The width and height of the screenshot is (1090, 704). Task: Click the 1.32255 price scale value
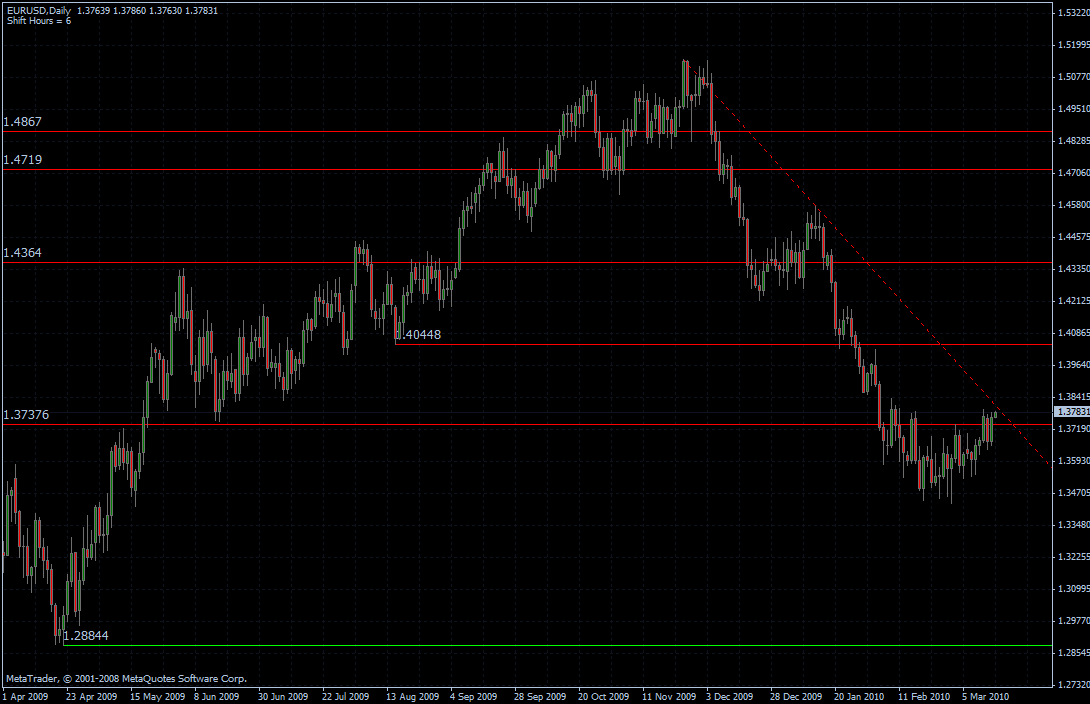1074,557
